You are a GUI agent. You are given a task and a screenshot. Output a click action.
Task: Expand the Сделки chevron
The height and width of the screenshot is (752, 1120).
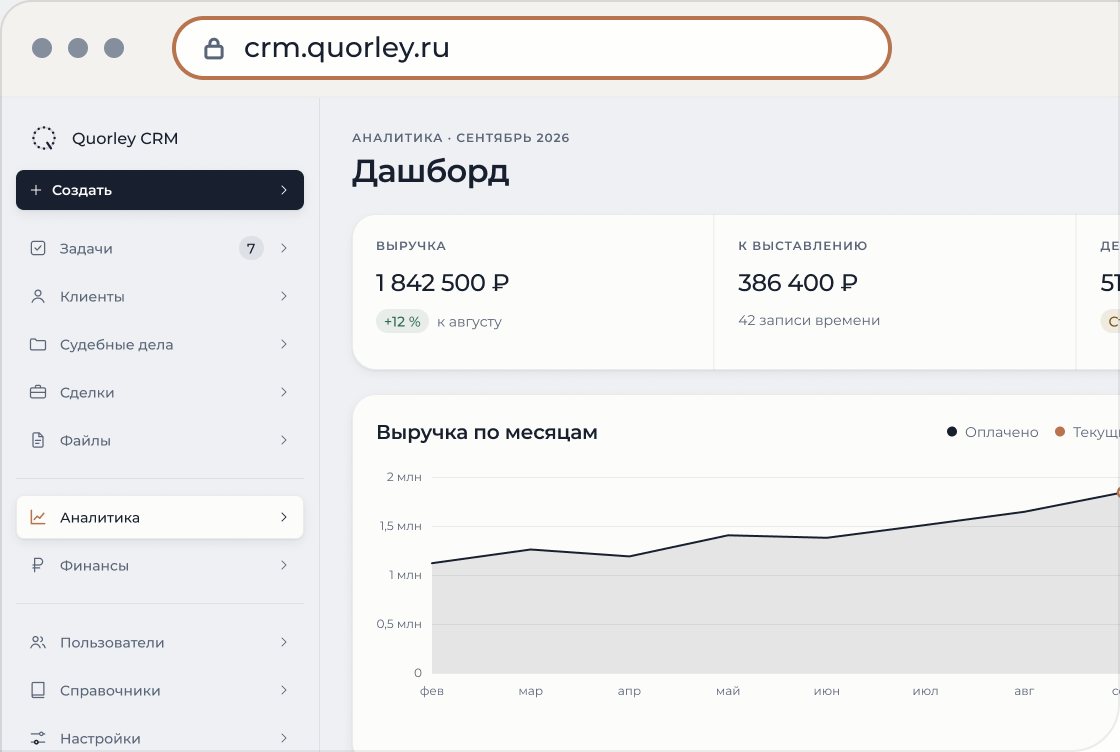[284, 392]
